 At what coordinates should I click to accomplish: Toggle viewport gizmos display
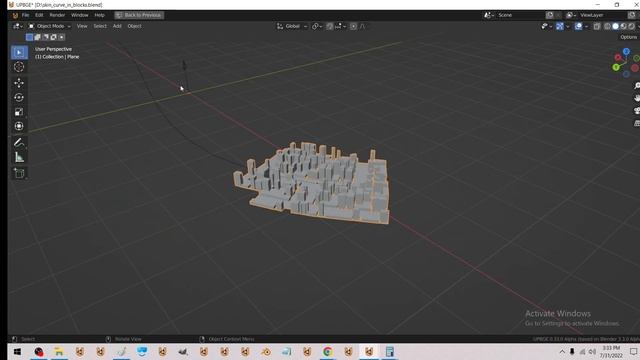pyautogui.click(x=560, y=26)
